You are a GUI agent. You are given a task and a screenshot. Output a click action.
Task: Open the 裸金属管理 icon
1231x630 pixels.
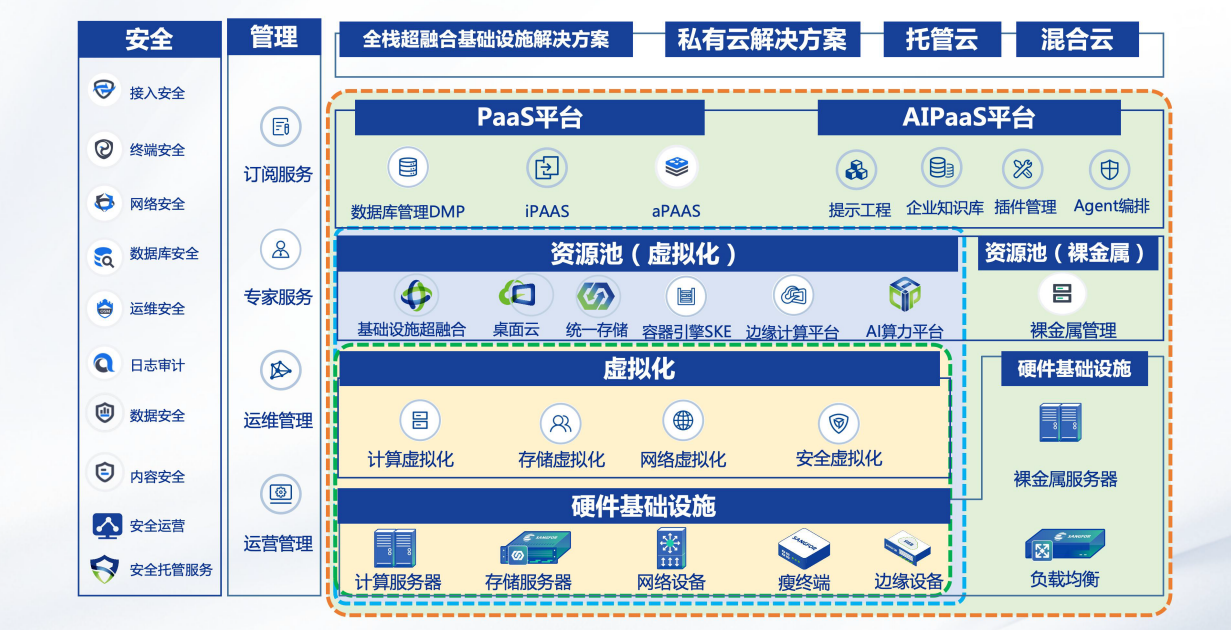(x=1061, y=294)
